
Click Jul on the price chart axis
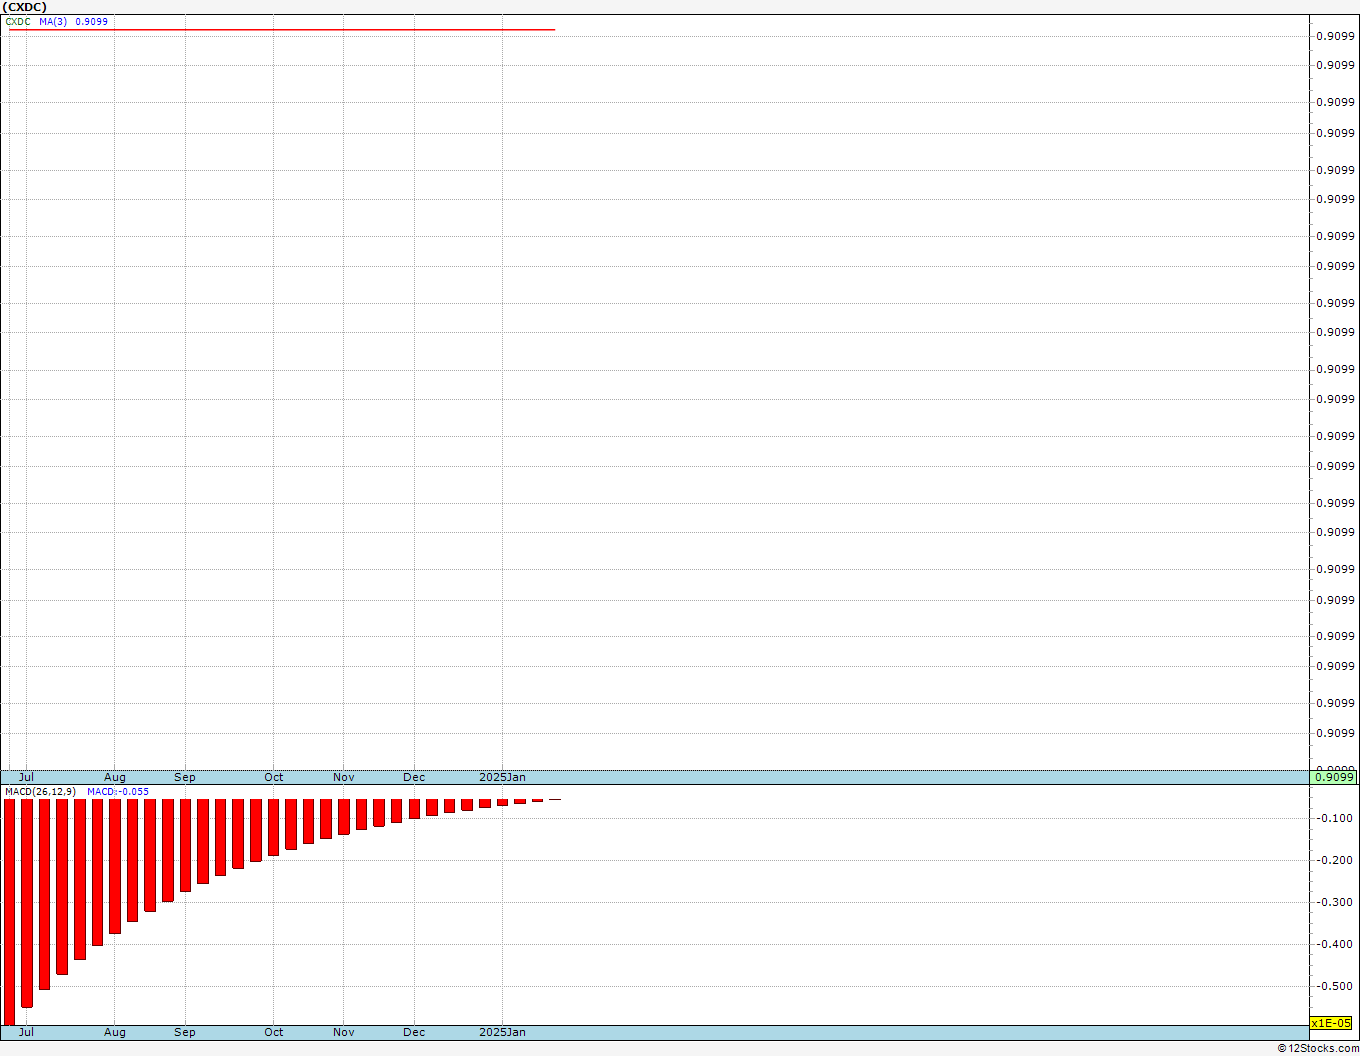point(26,777)
